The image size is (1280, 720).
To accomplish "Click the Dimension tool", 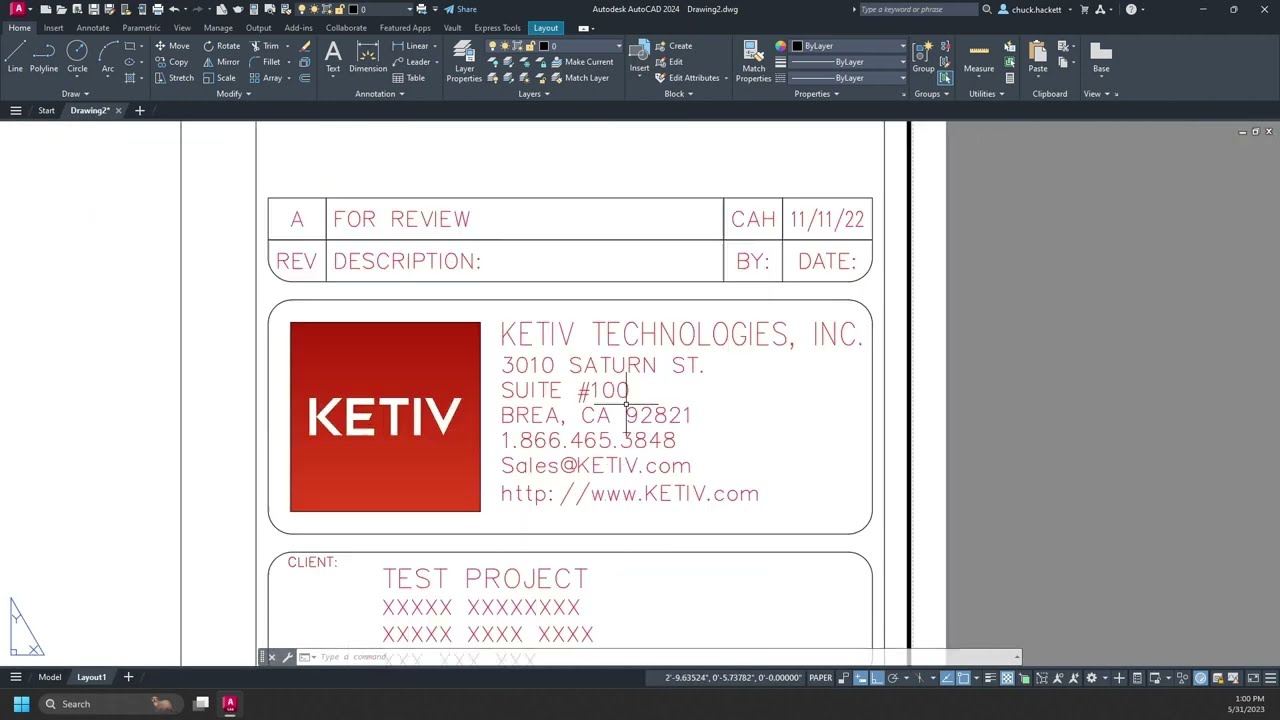I will click(368, 57).
